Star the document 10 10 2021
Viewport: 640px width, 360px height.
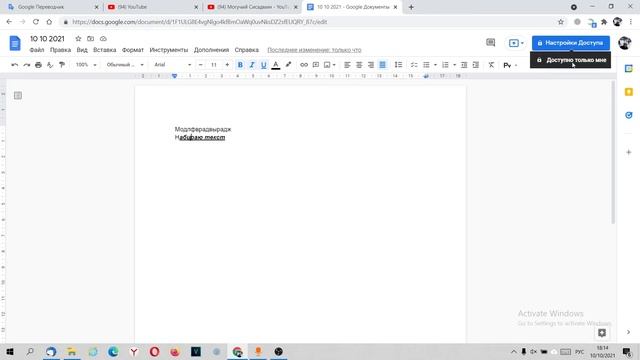click(x=78, y=39)
